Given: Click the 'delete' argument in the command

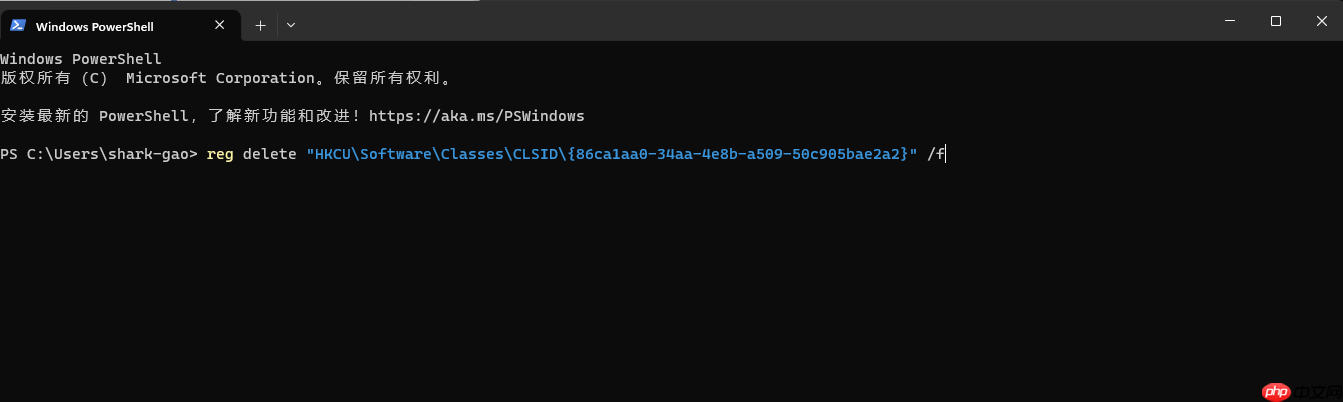Looking at the screenshot, I should coord(270,154).
